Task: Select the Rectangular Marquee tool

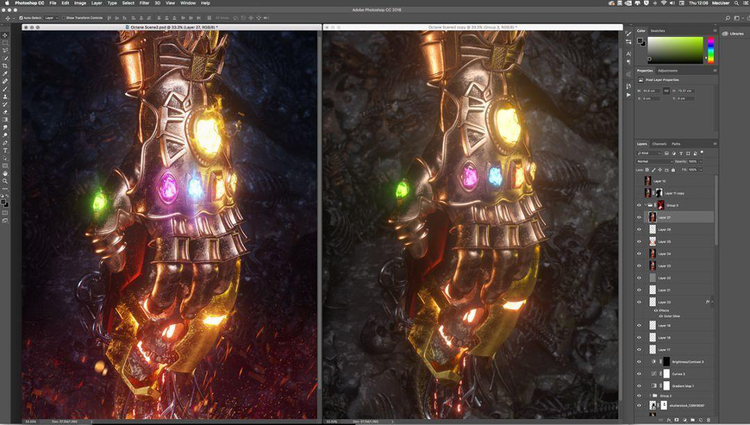Action: tap(5, 43)
